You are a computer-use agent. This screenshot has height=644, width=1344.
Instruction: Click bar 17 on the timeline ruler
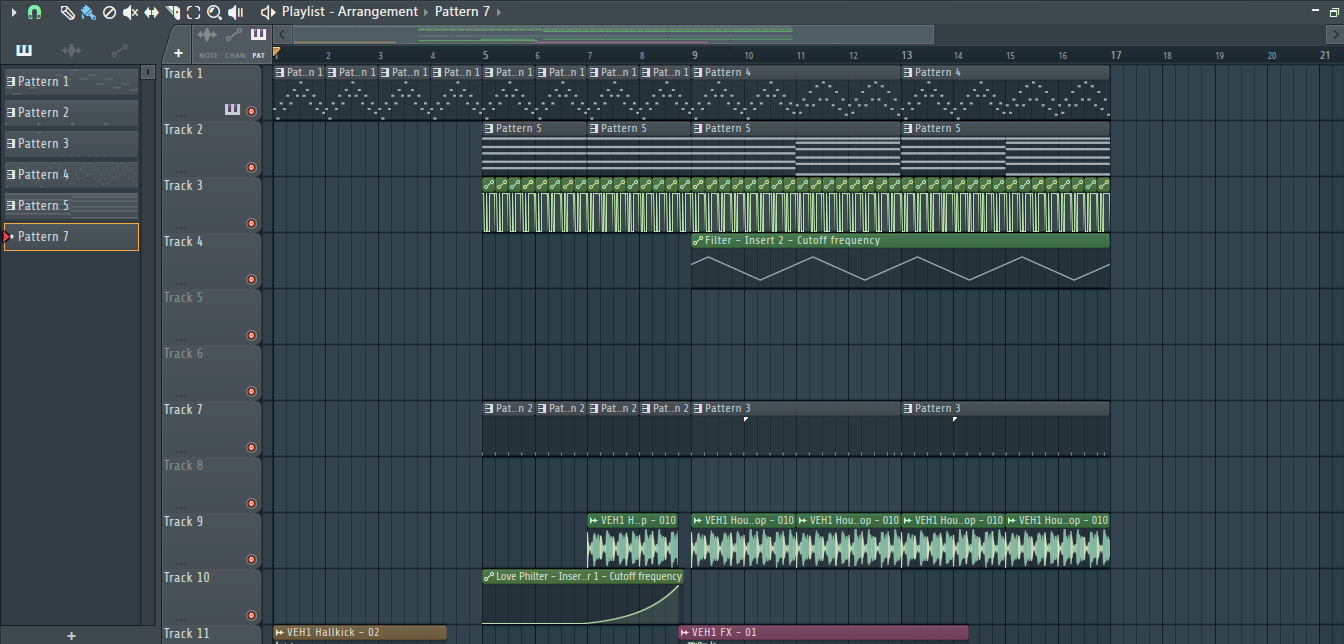point(1115,56)
